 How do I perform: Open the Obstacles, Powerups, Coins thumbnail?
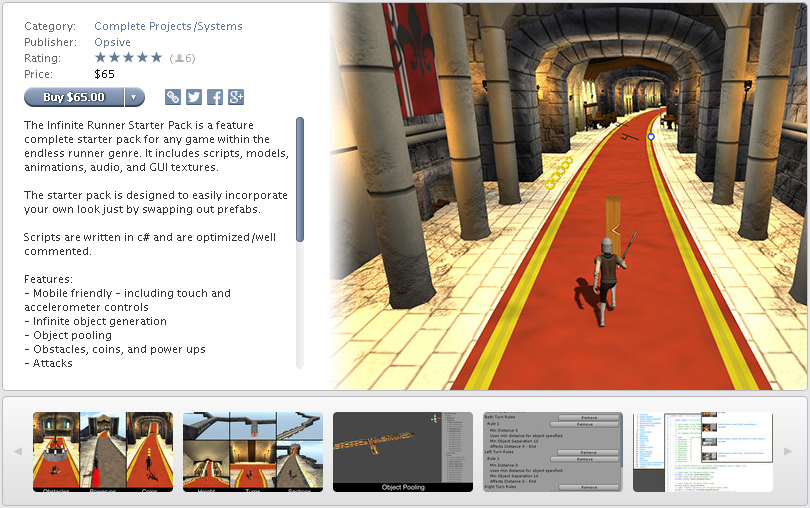tap(103, 452)
